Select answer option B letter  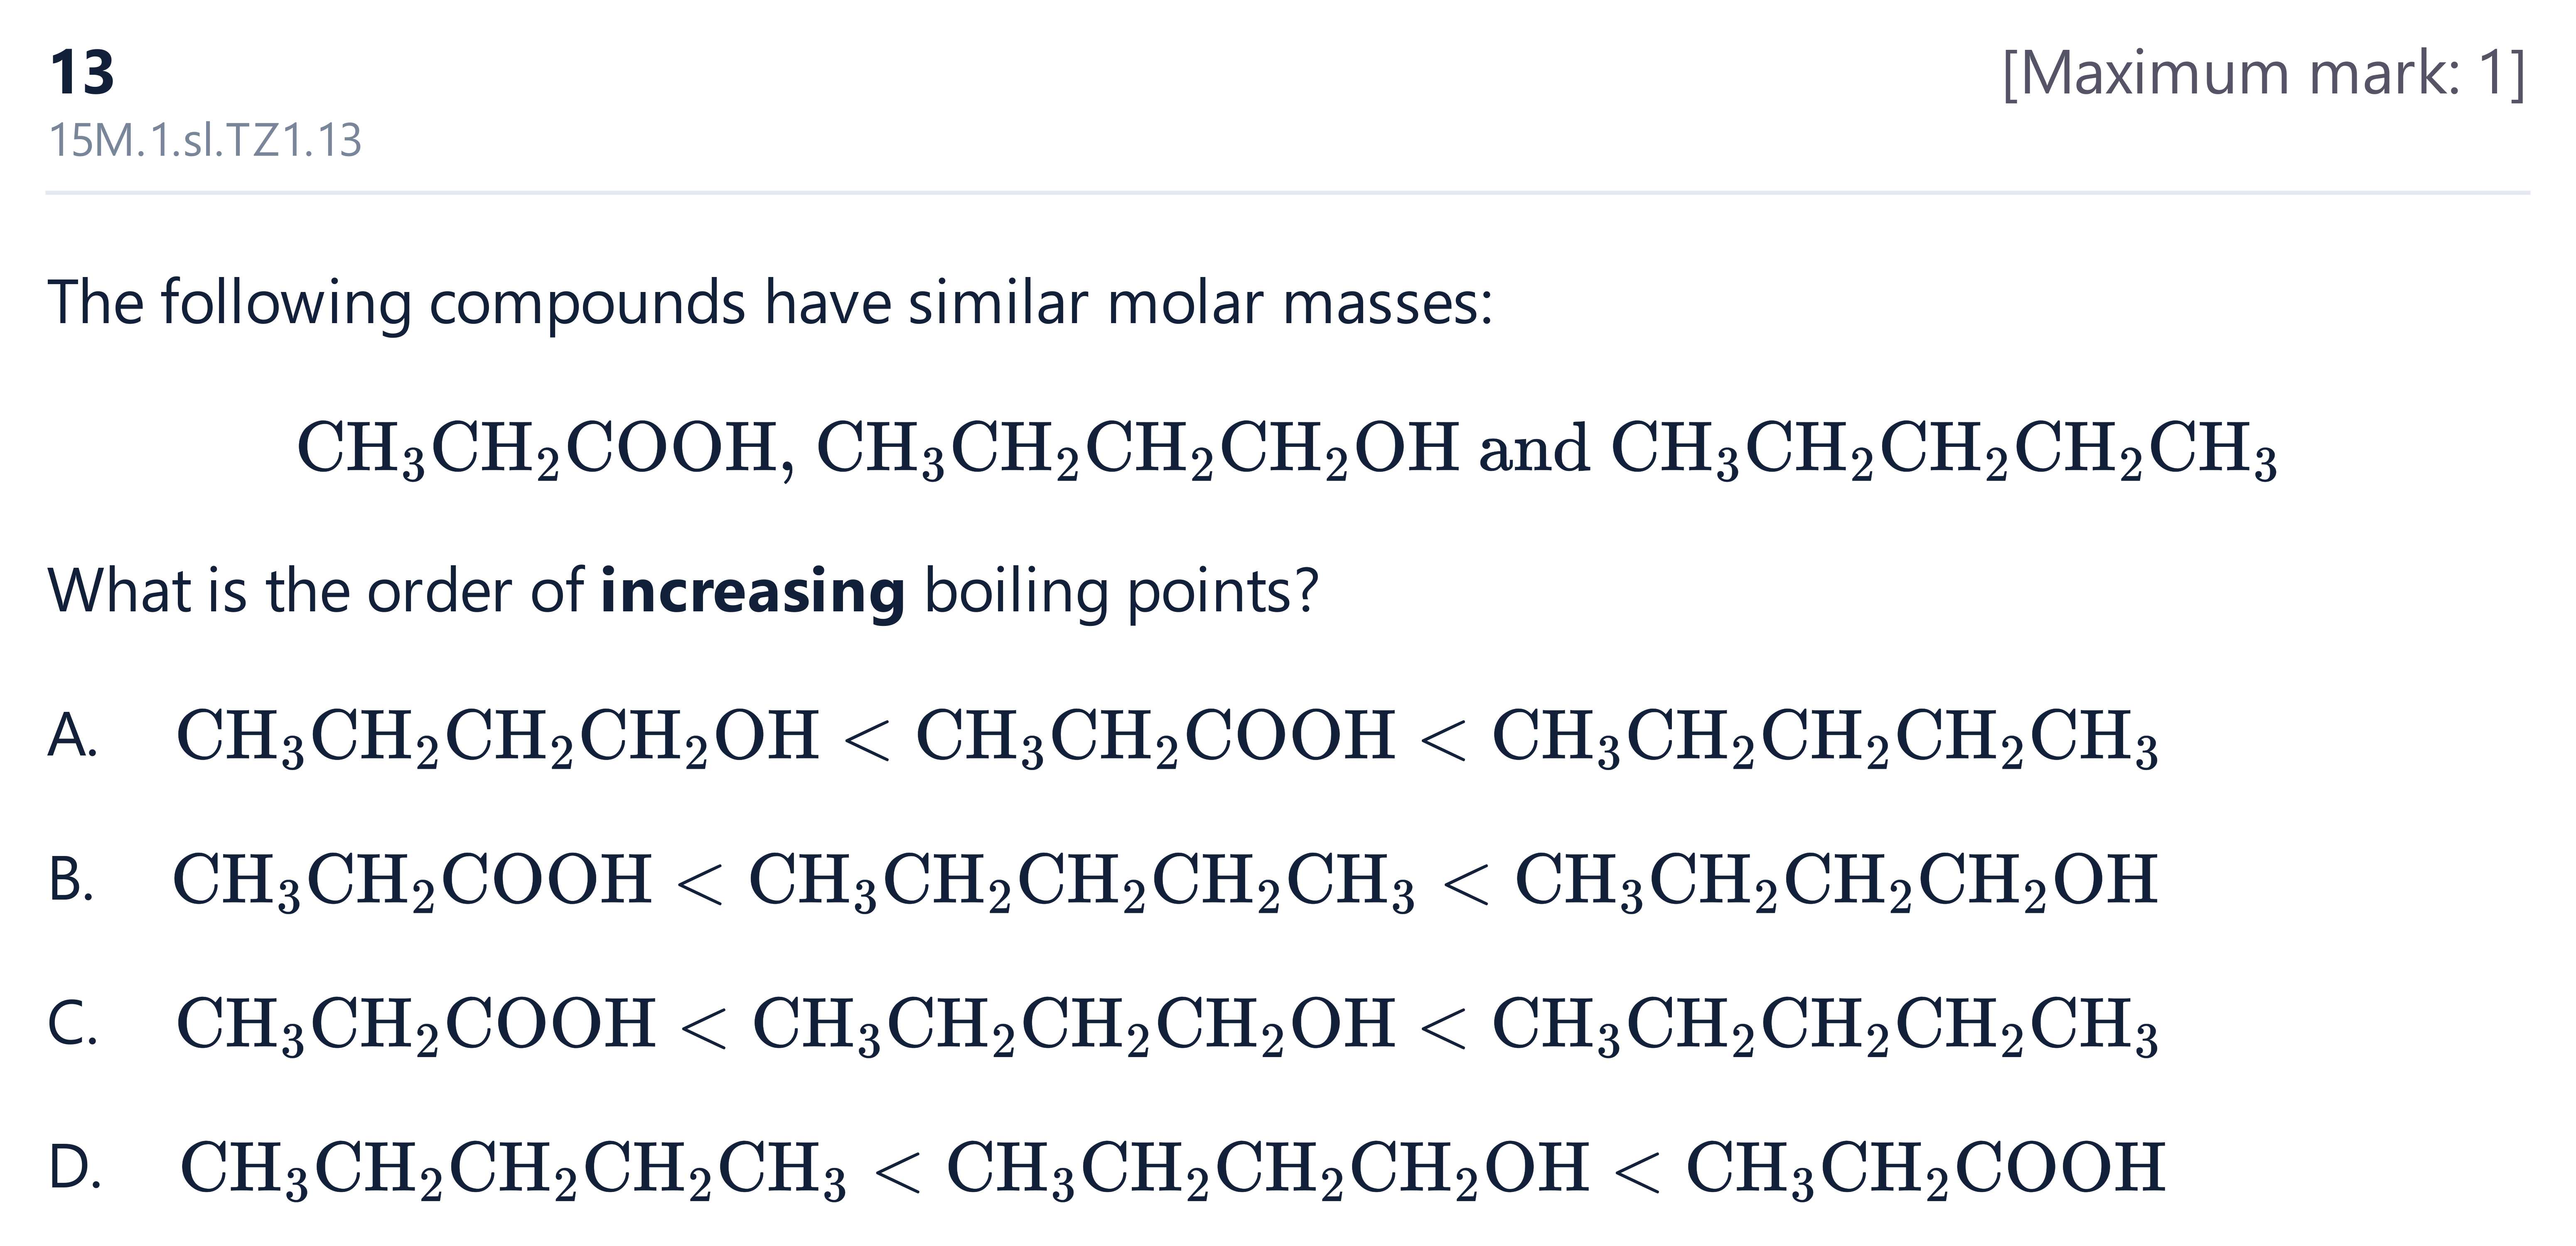(x=72, y=881)
